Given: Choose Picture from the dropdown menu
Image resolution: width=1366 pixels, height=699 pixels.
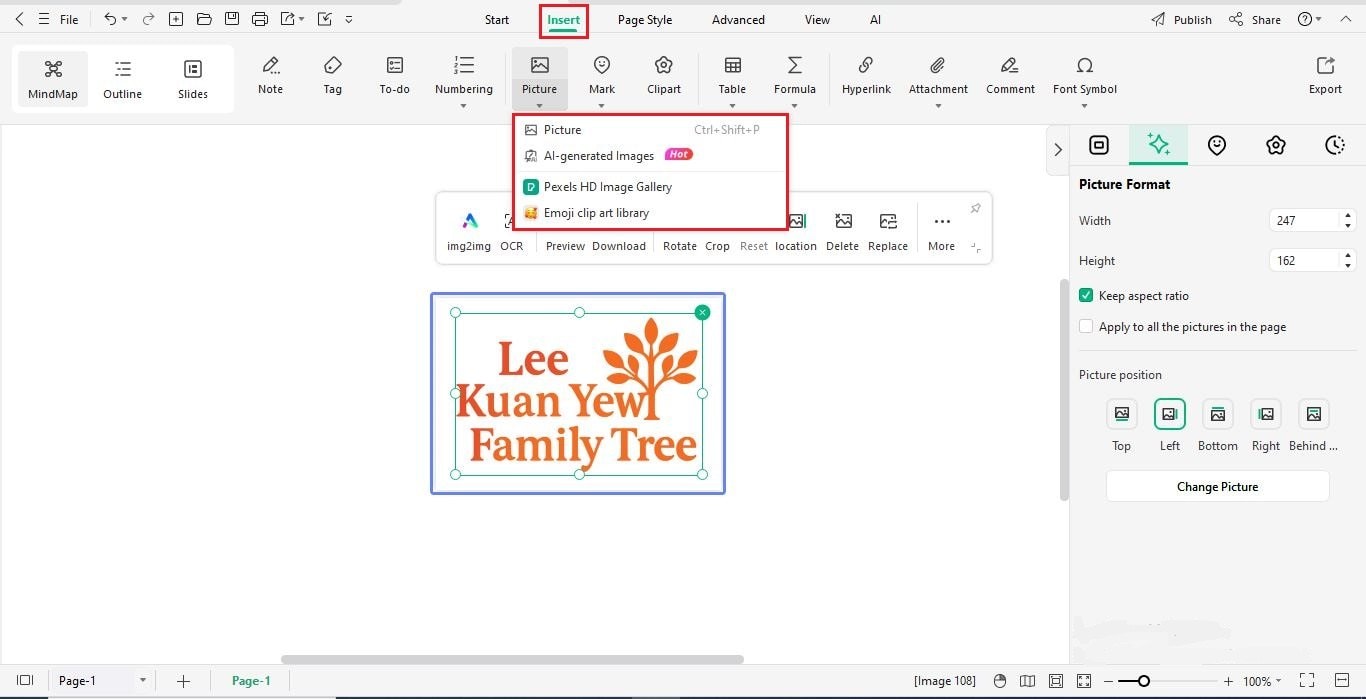Looking at the screenshot, I should 650,130.
